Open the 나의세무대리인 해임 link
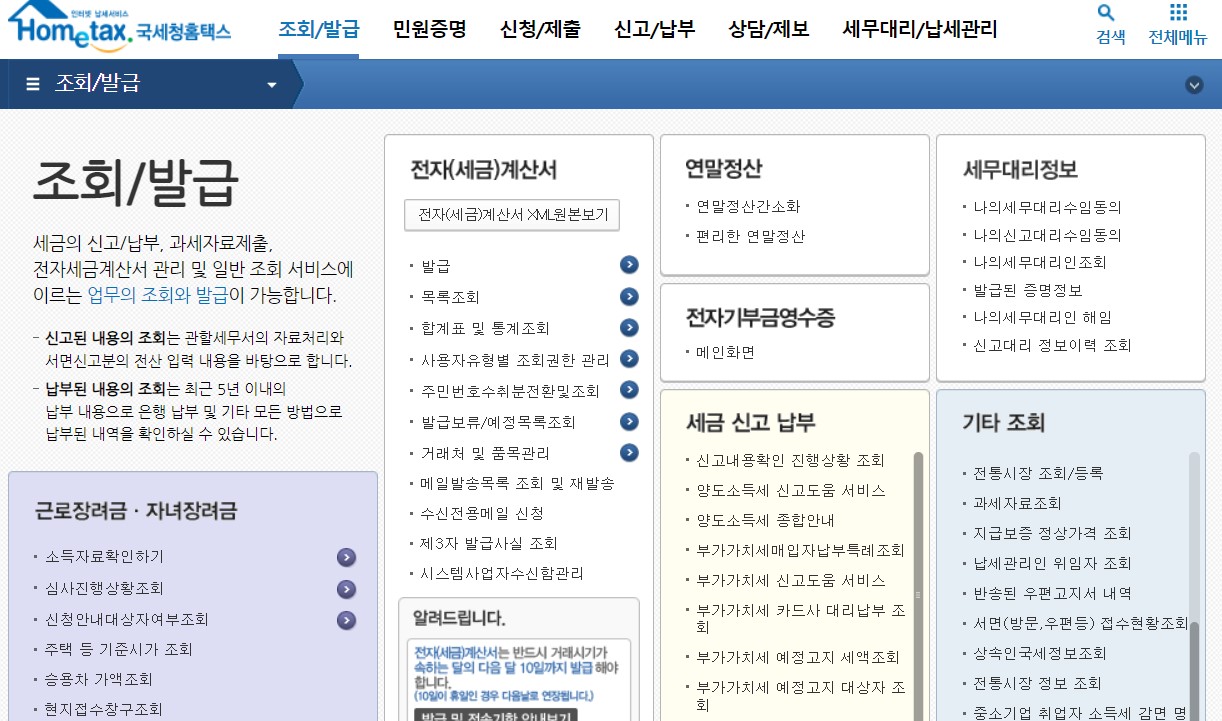 (x=1043, y=317)
